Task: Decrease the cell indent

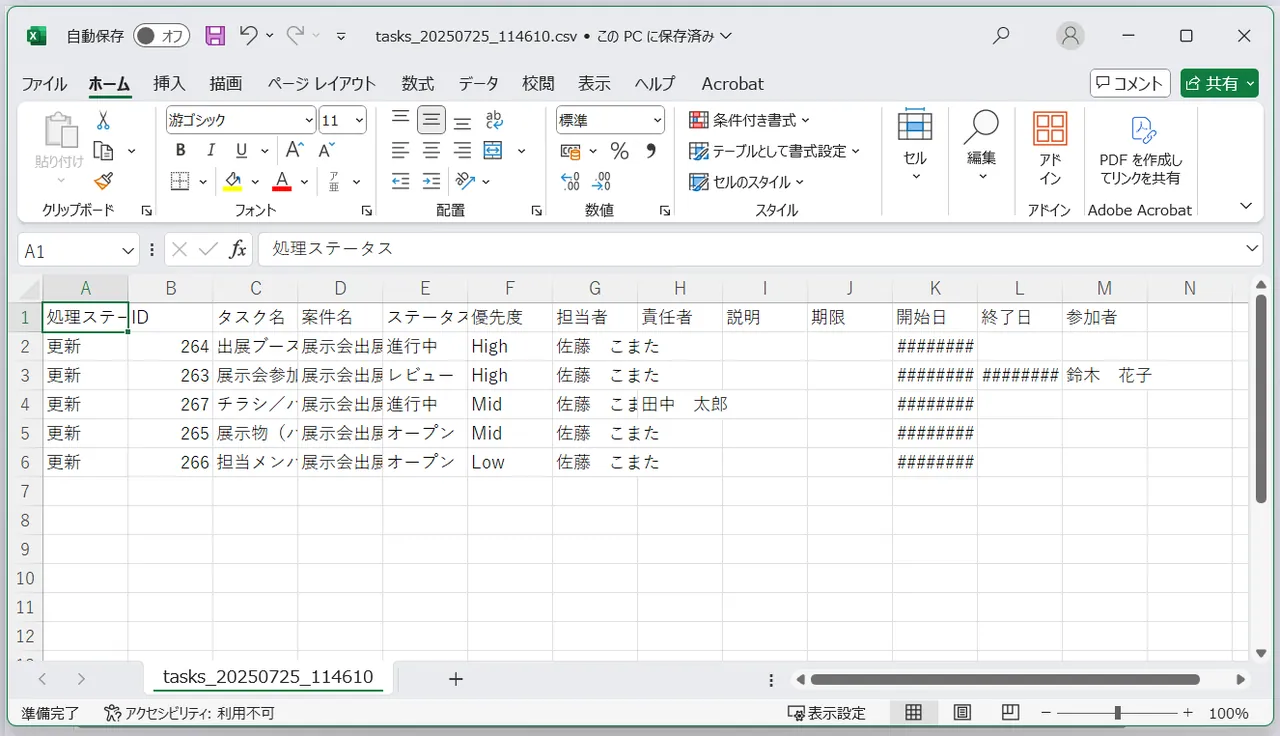Action: 400,181
